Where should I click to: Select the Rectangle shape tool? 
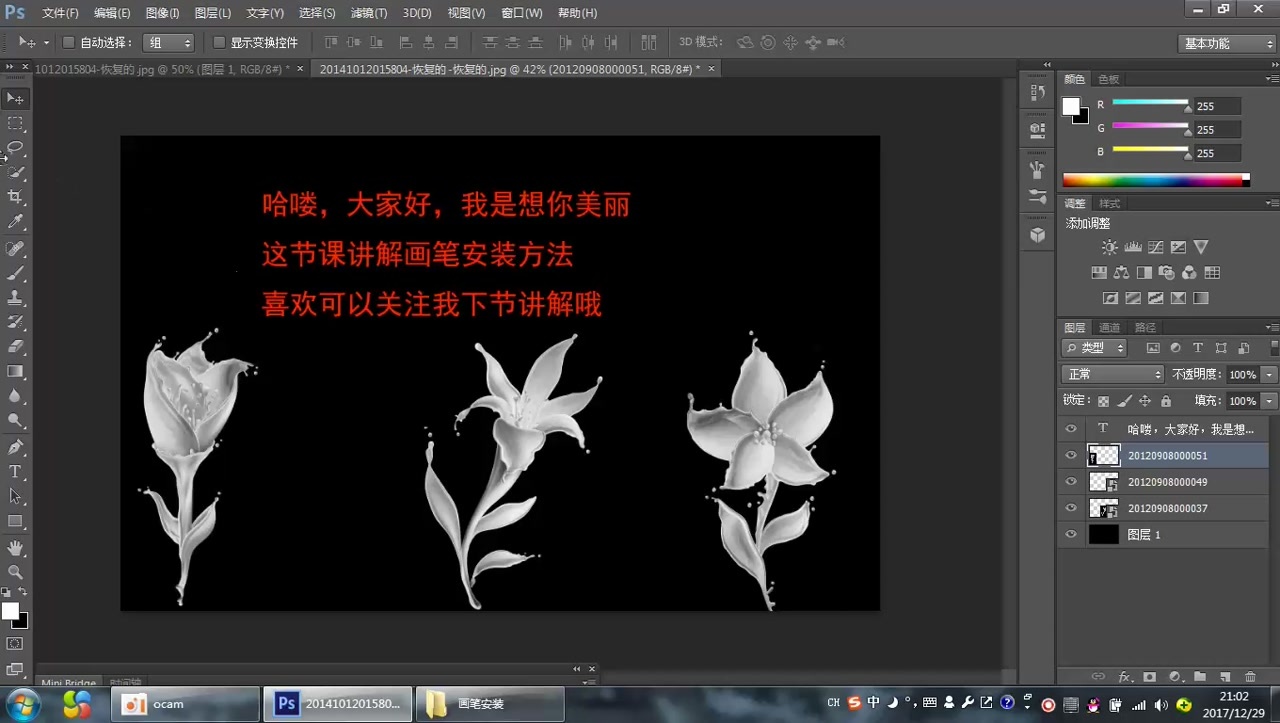[x=15, y=522]
